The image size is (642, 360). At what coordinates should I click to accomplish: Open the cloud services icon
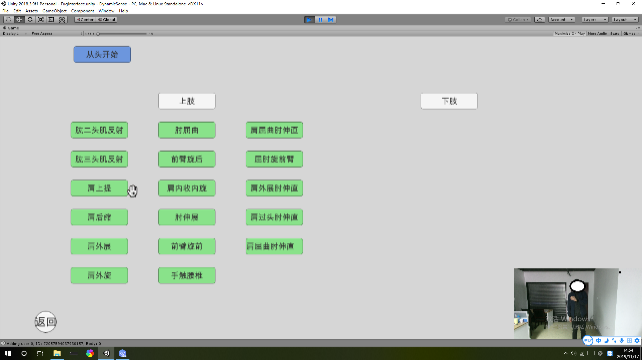(x=540, y=19)
